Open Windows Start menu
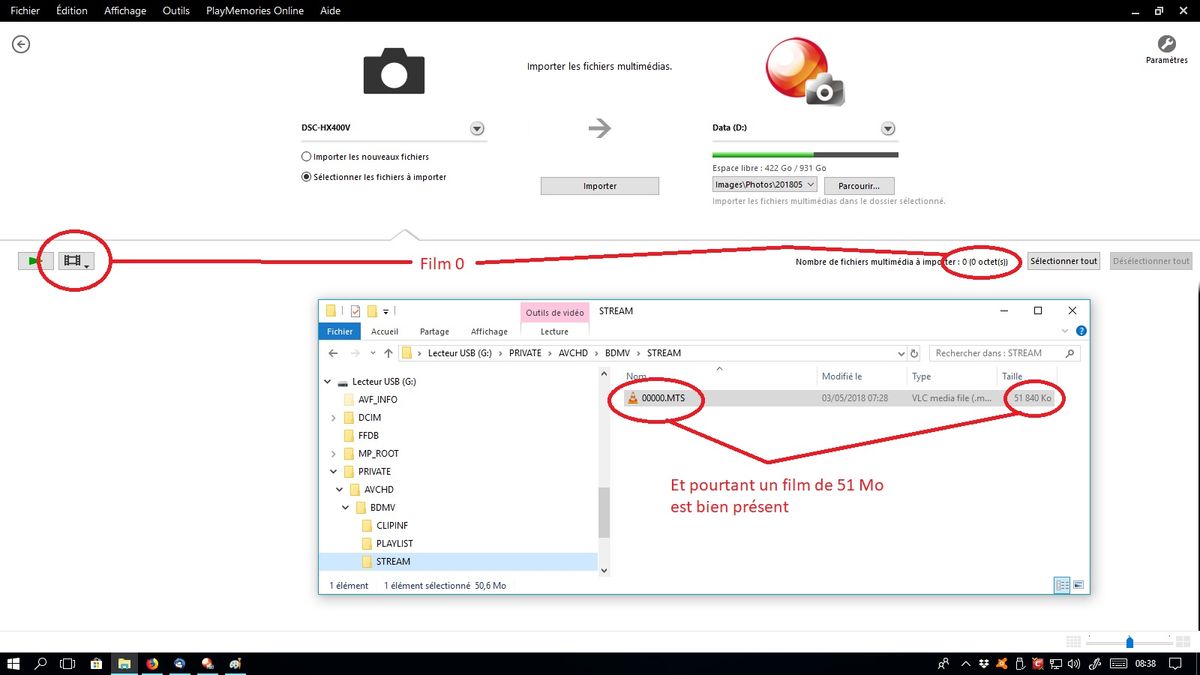 click(14, 663)
